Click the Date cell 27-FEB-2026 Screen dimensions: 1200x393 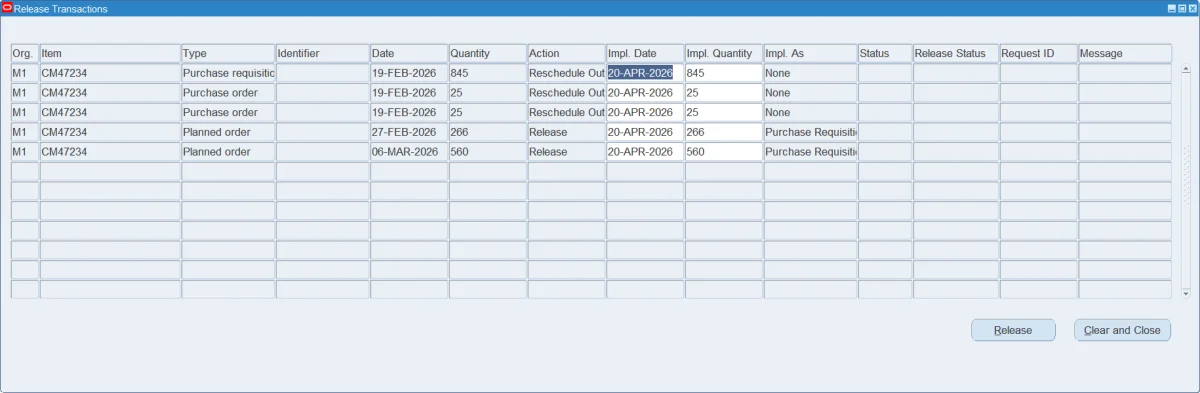pos(409,132)
